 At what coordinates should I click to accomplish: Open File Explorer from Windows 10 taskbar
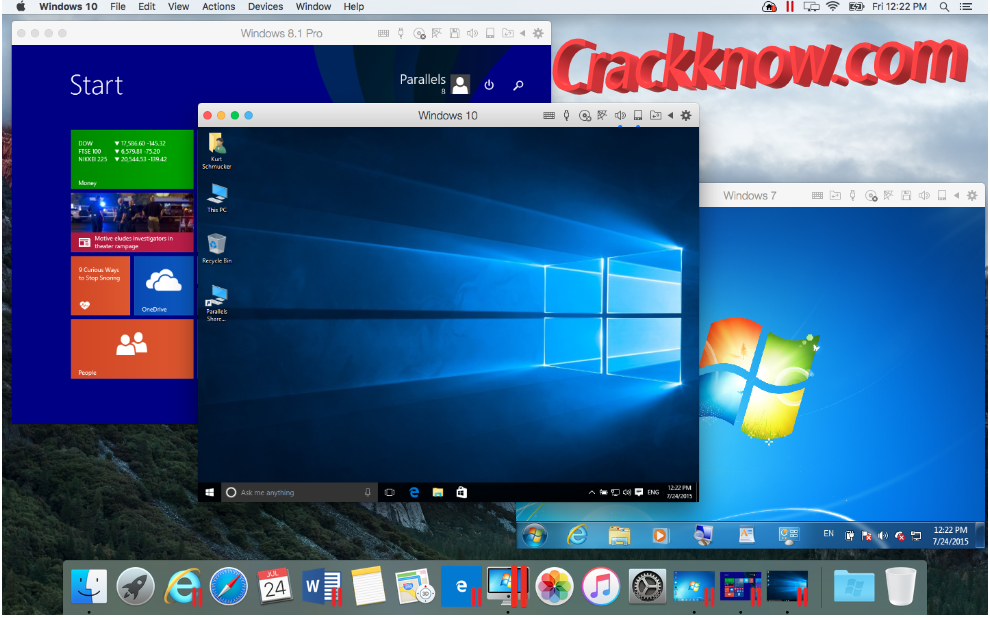coord(438,492)
